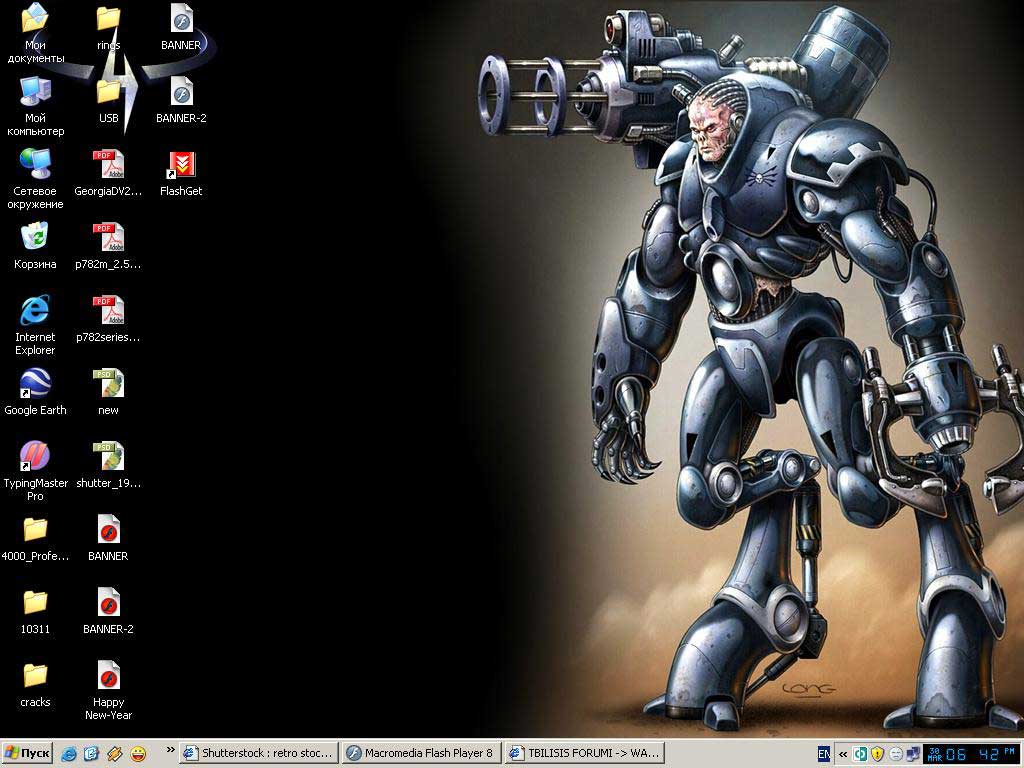Expand hidden quick launch items with »
Image resolution: width=1024 pixels, height=768 pixels.
(170, 750)
